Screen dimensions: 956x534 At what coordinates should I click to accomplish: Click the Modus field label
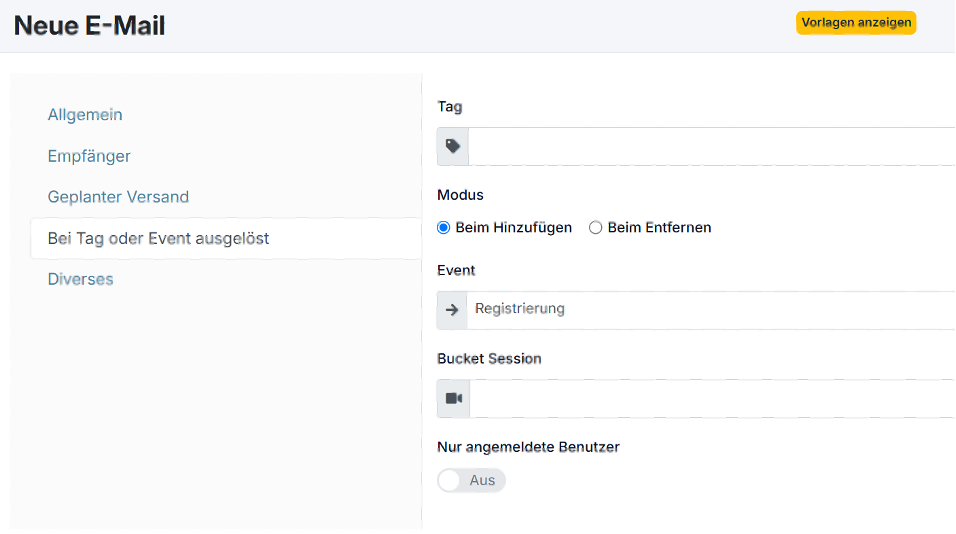tap(460, 195)
